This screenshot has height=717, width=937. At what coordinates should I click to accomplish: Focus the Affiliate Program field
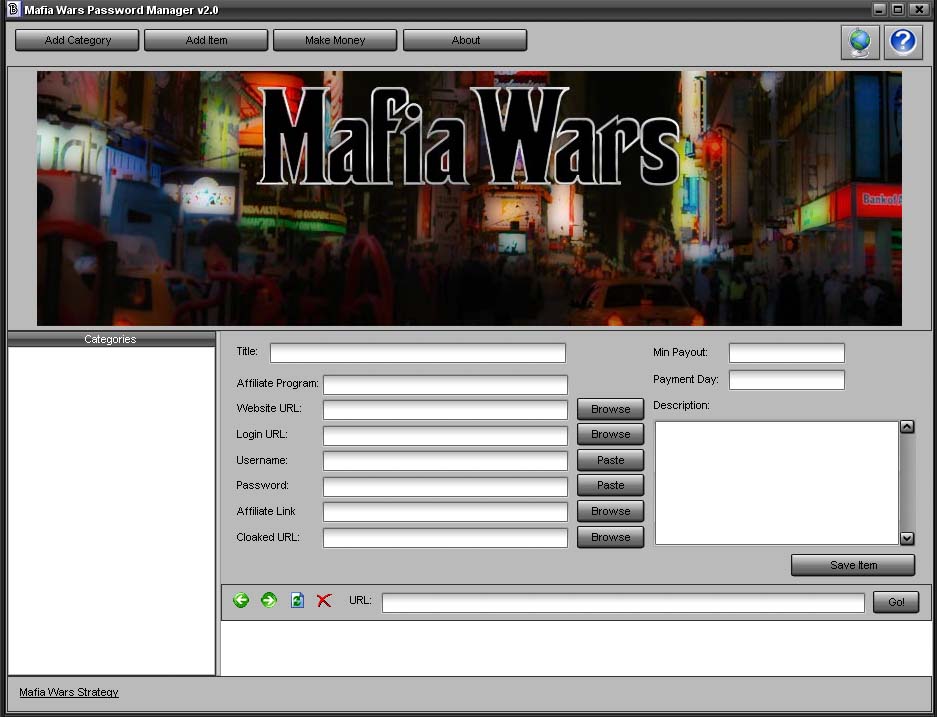(x=445, y=385)
